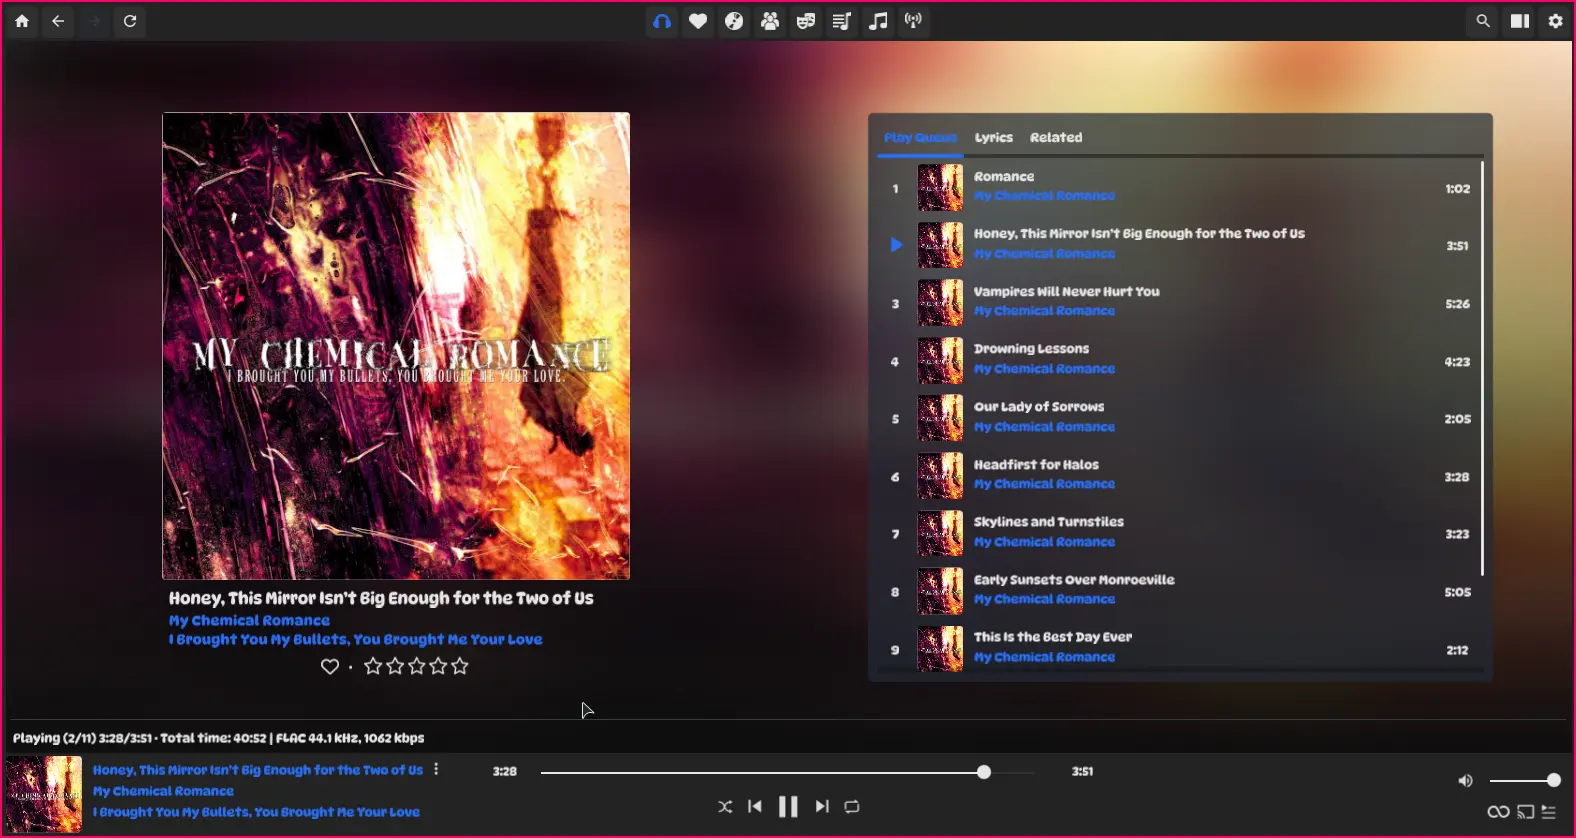This screenshot has height=838, width=1576.
Task: Switch to the Related tab
Action: coord(1056,138)
